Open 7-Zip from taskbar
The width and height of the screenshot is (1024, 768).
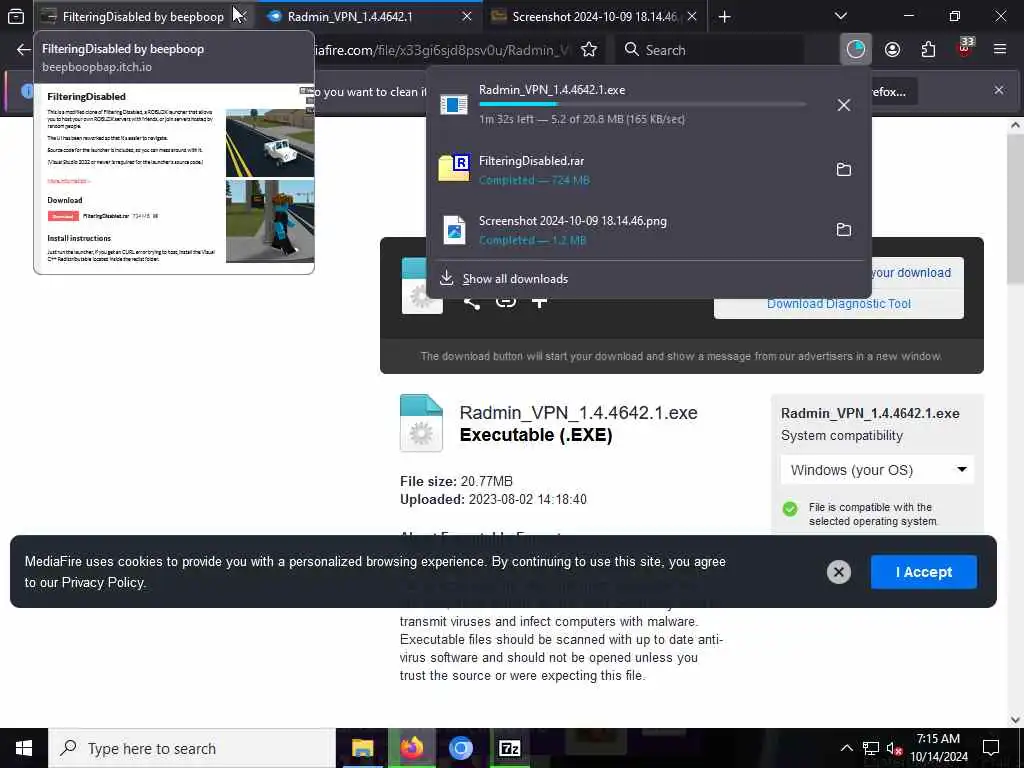(x=509, y=748)
